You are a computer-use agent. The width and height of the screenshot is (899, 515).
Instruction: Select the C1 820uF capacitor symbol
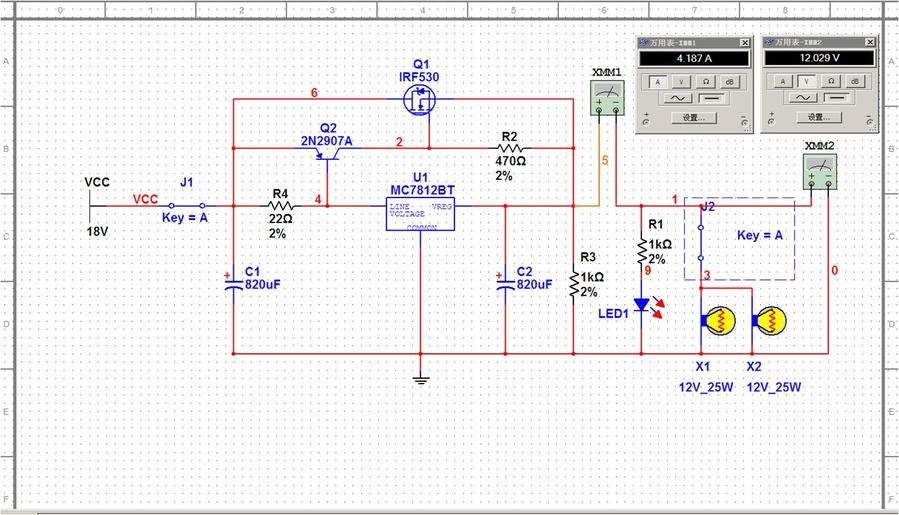(x=233, y=284)
